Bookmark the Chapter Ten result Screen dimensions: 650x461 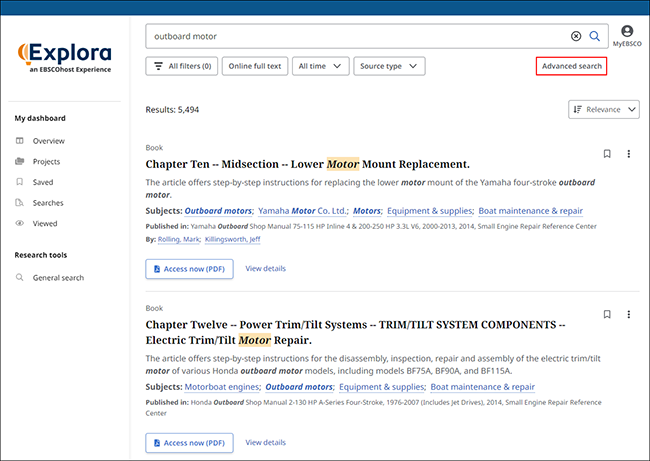tap(607, 154)
